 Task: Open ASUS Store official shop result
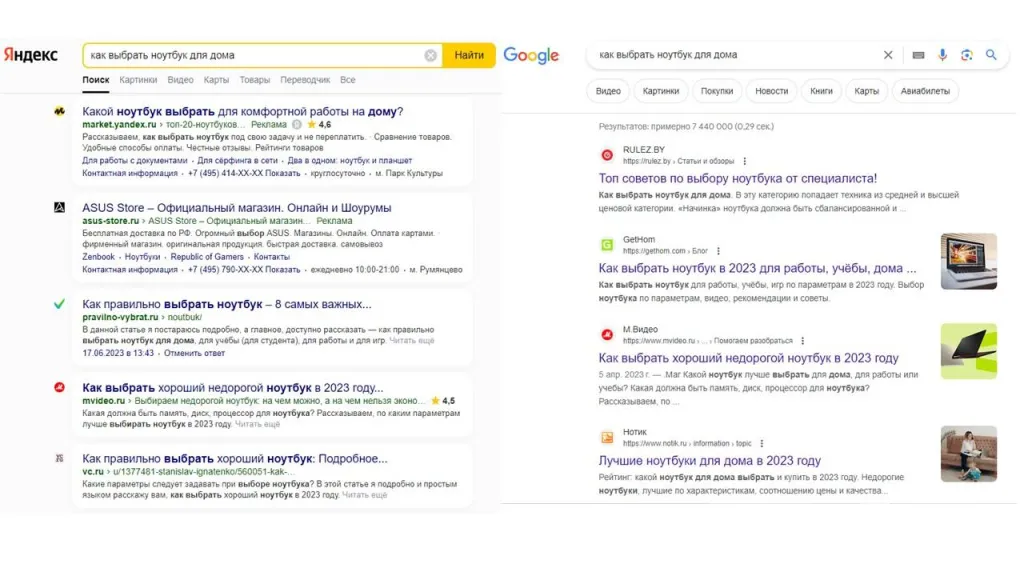[236, 208]
